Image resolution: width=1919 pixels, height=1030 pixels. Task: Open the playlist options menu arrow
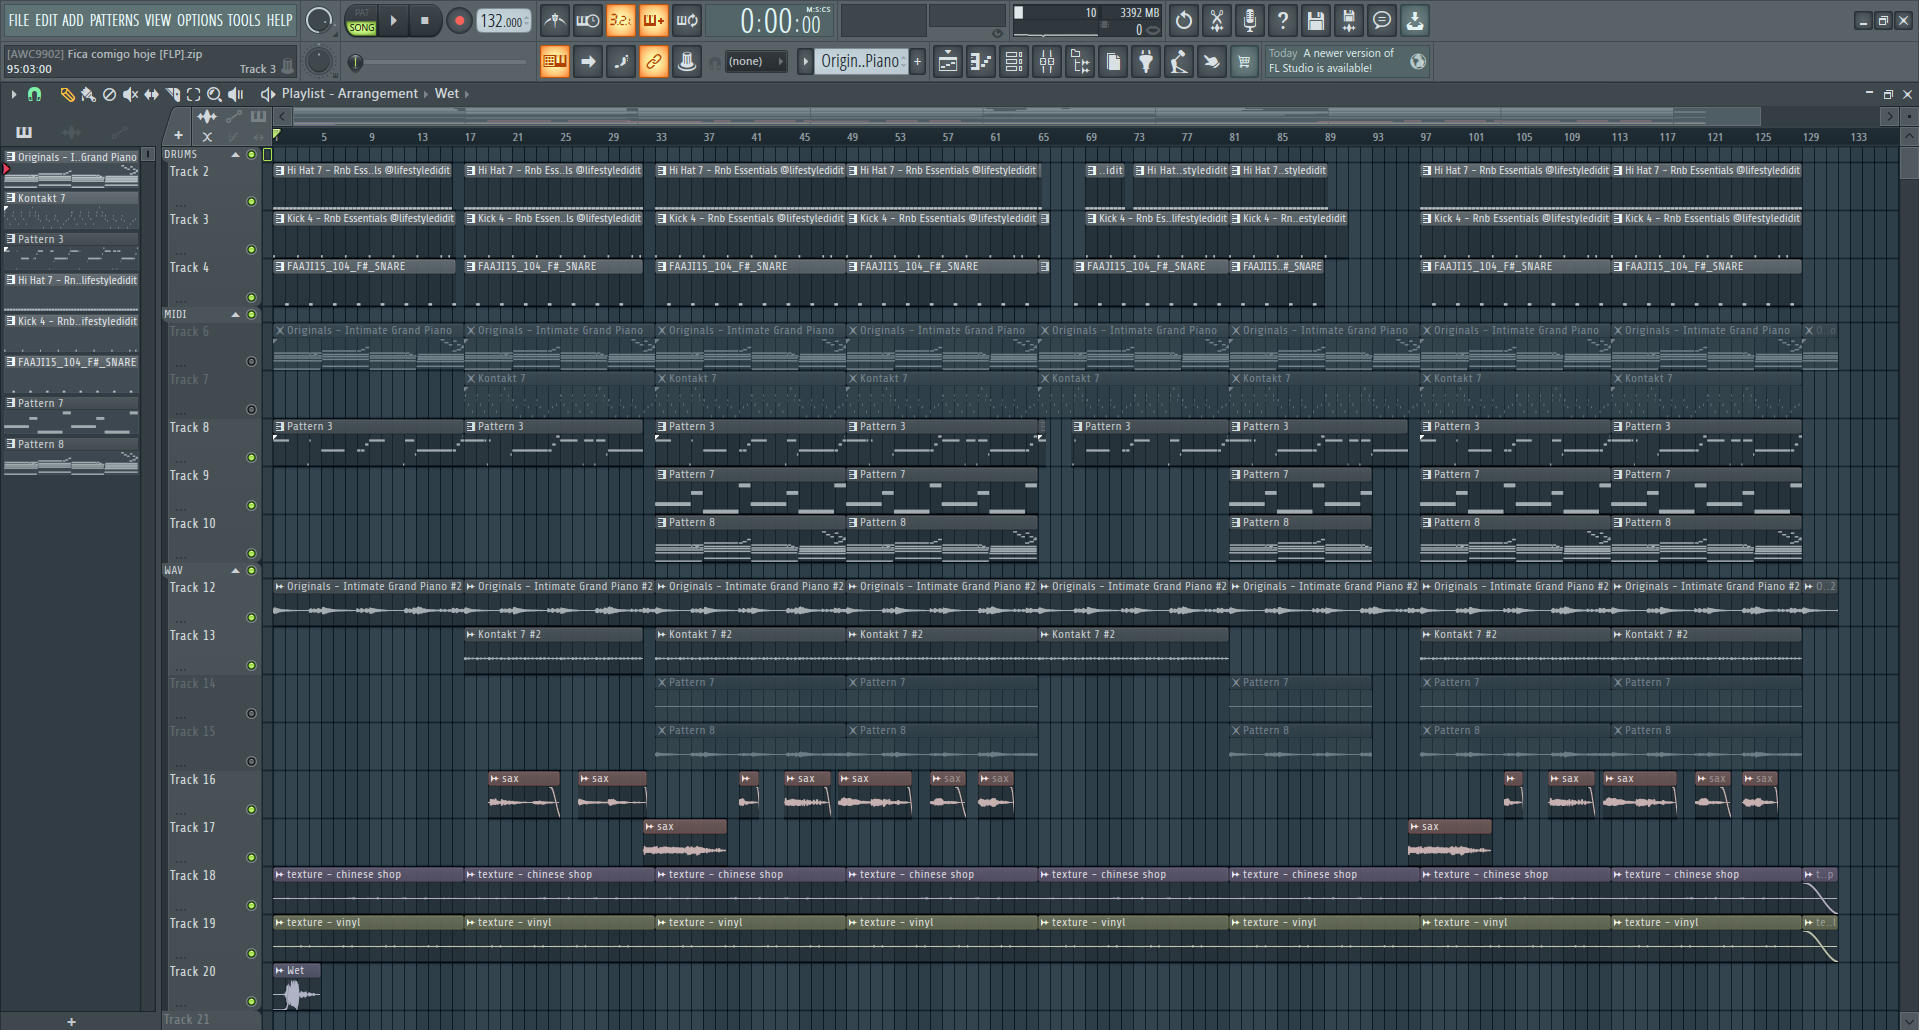[14, 94]
